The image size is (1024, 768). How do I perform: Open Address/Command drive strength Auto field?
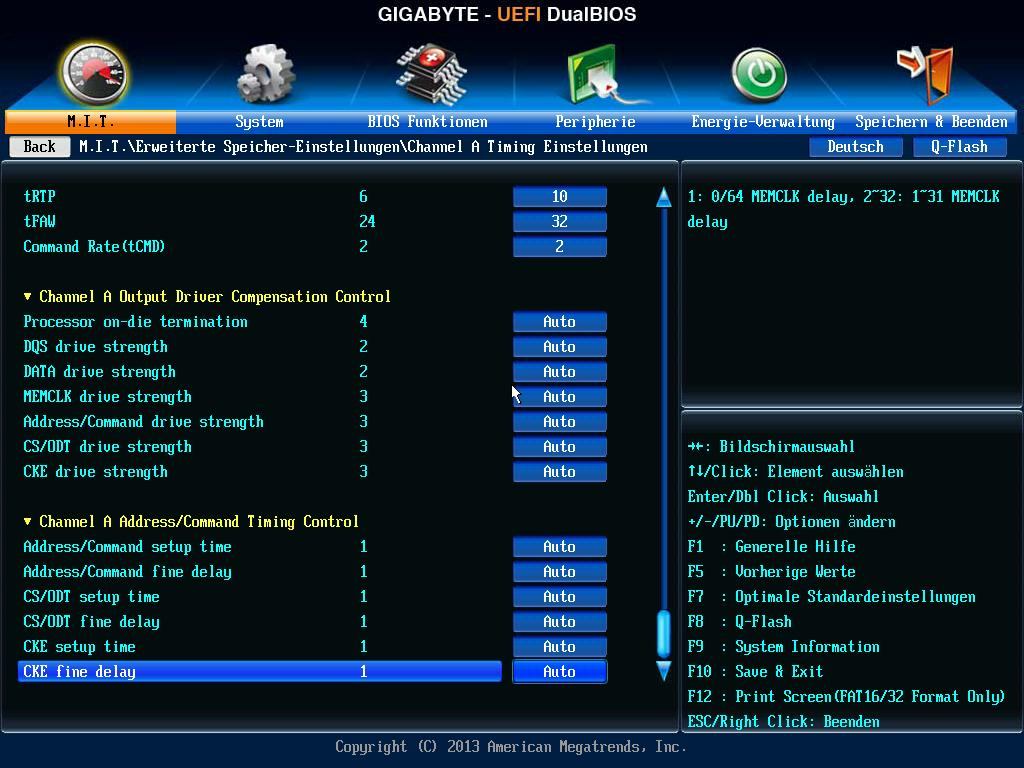560,421
